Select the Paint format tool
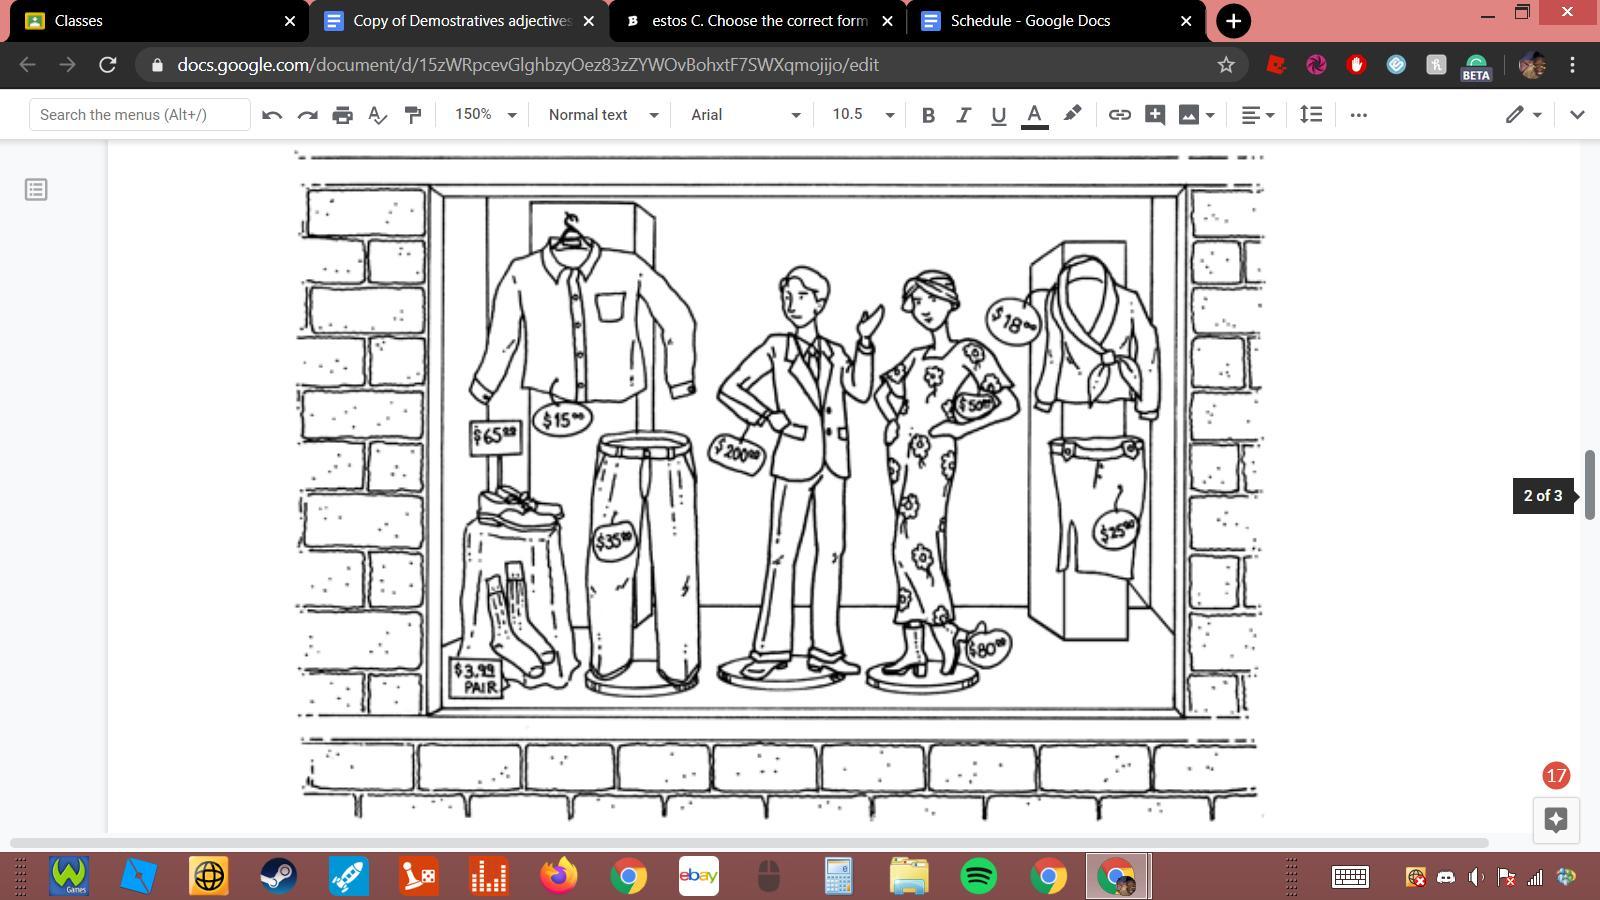Viewport: 1600px width, 900px height. click(412, 115)
